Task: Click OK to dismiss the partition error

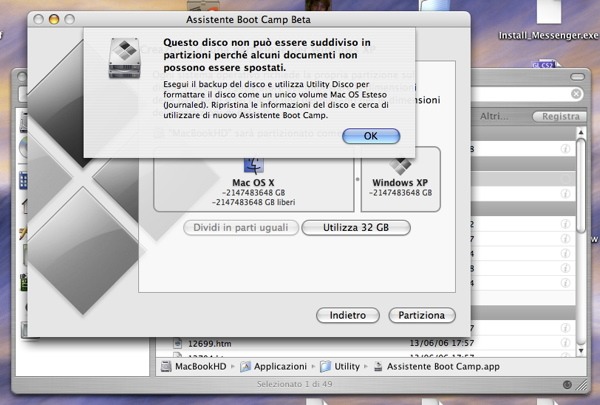Action: click(x=371, y=136)
